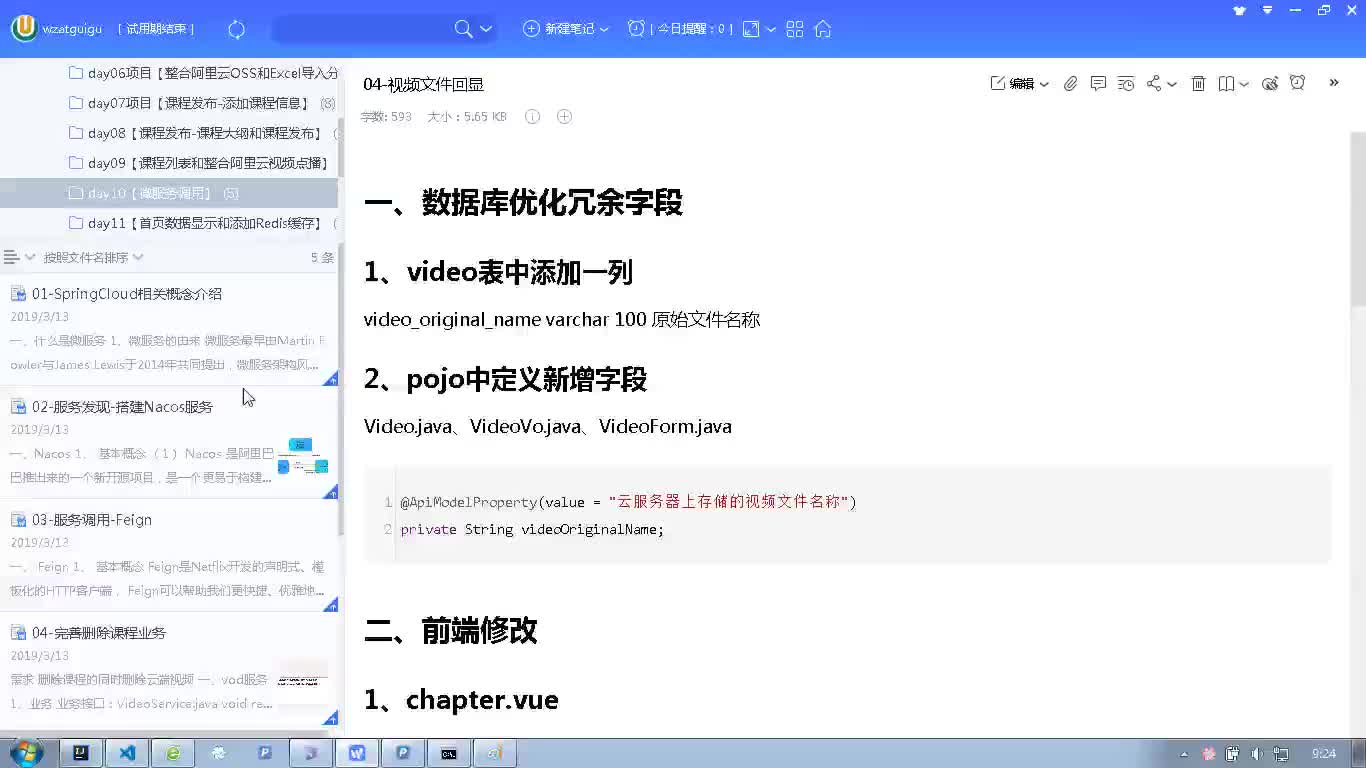
Task: Select the highlighted day10 微服务调用 folder
Action: coord(169,193)
